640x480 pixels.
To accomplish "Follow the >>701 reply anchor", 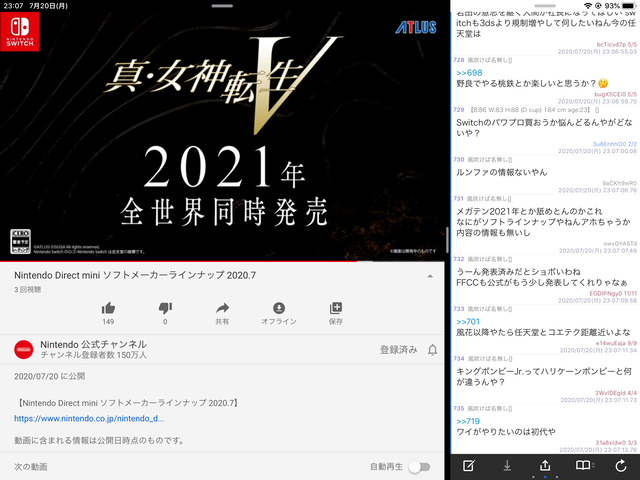I will pos(468,322).
